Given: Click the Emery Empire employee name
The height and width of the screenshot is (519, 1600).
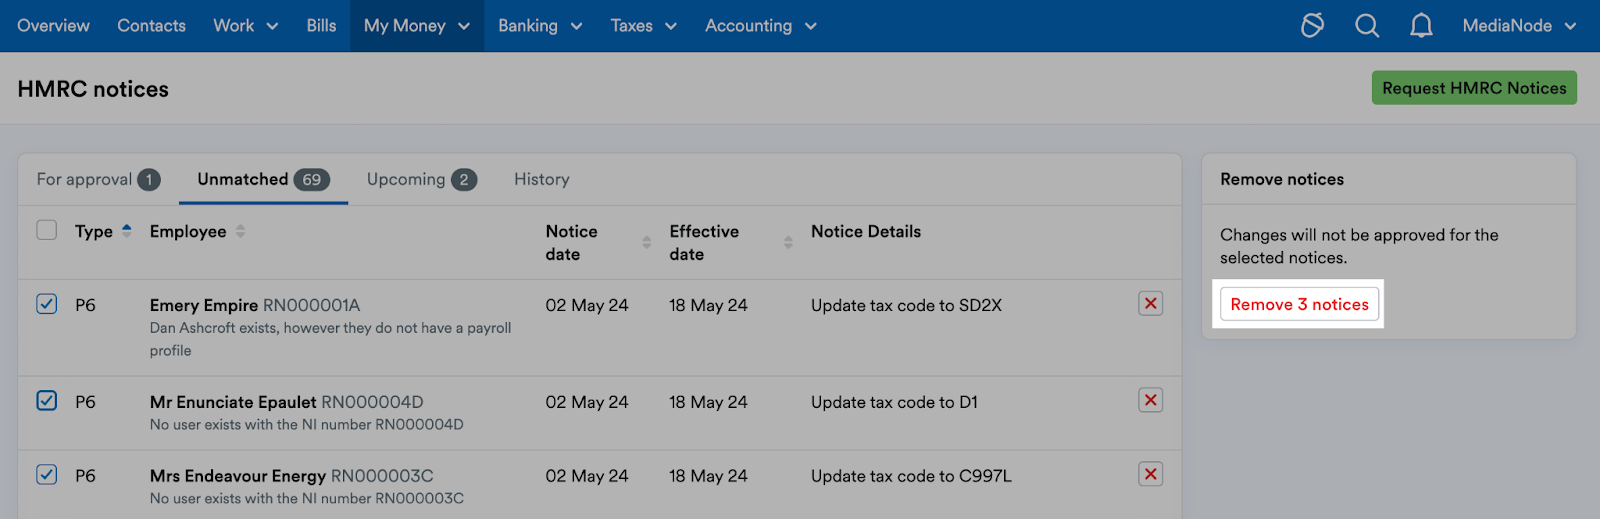Looking at the screenshot, I should coord(204,305).
